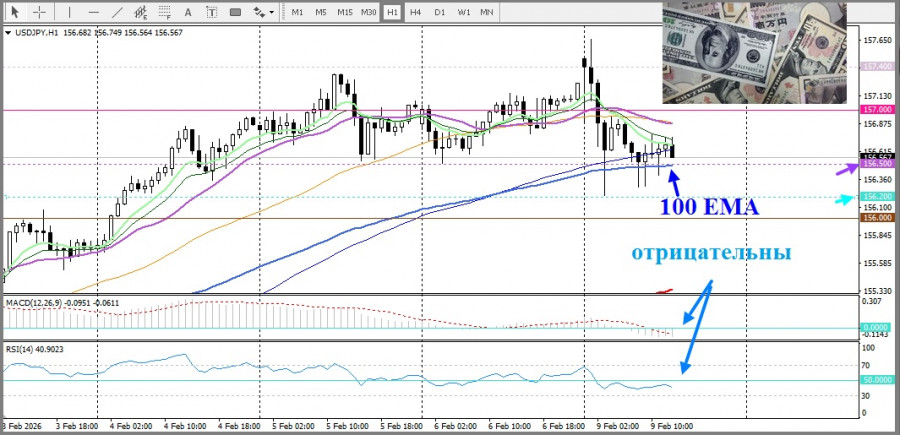Select the Fibonacci retracement tool
This screenshot has width=900, height=435.
[165, 11]
